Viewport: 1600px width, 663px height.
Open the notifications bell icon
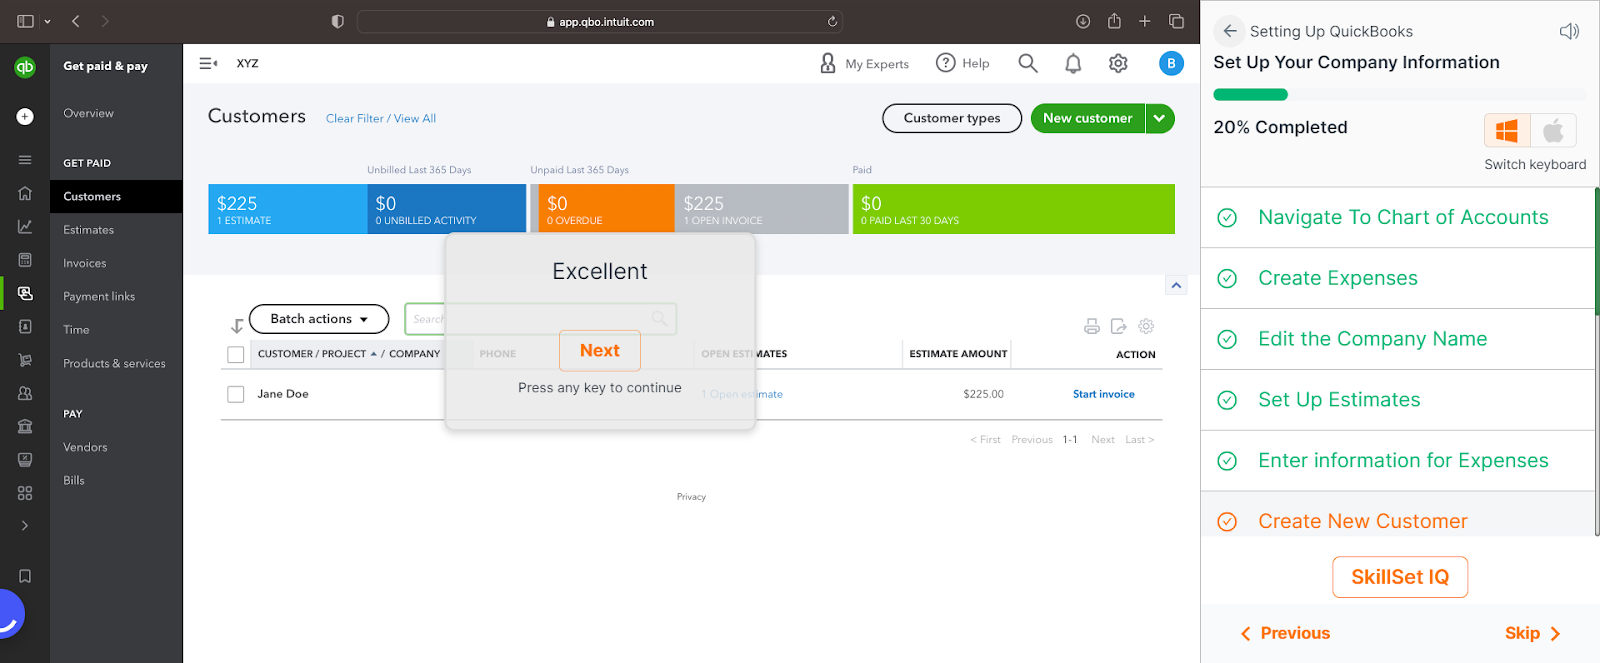tap(1073, 63)
